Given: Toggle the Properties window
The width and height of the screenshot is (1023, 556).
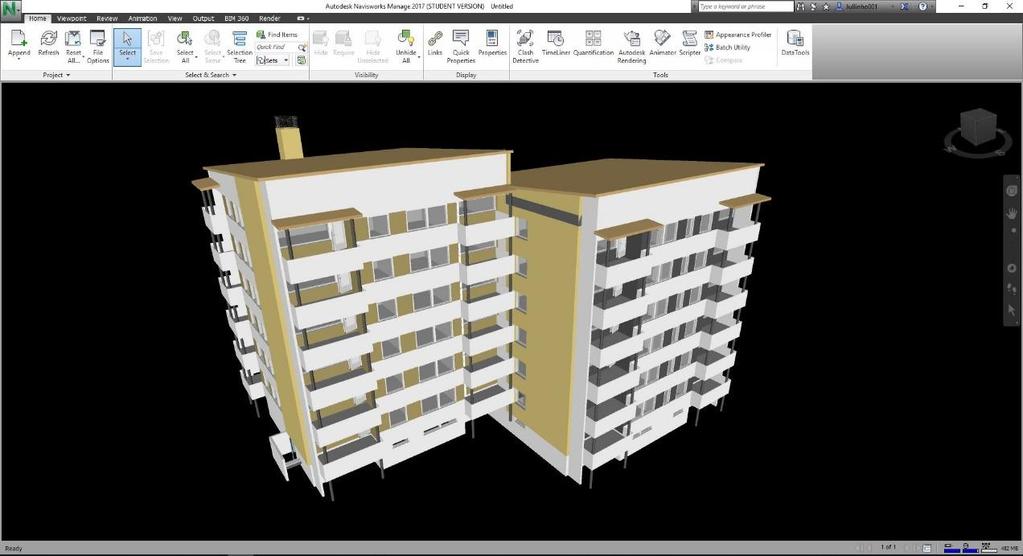Looking at the screenshot, I should click(492, 43).
